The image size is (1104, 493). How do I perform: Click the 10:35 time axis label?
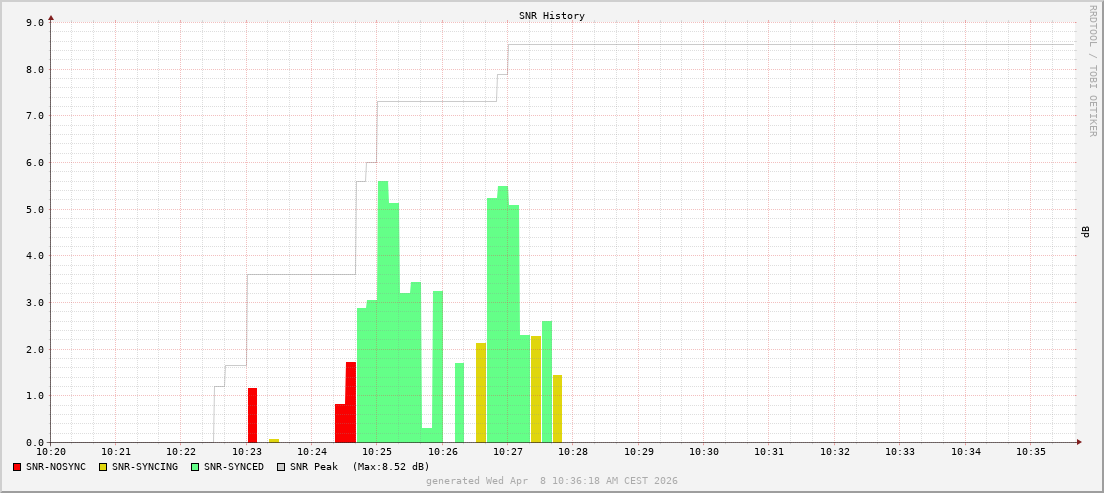tap(1031, 452)
